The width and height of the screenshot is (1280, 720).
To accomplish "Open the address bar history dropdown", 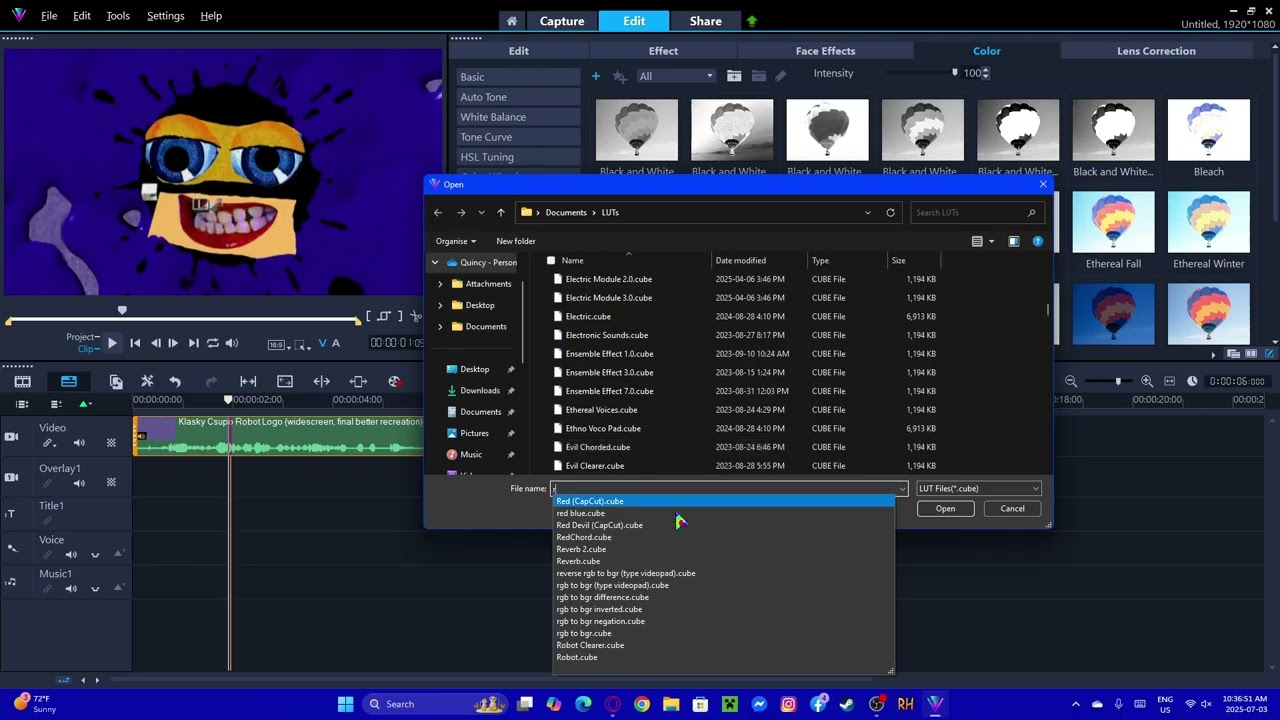I will coord(867,212).
